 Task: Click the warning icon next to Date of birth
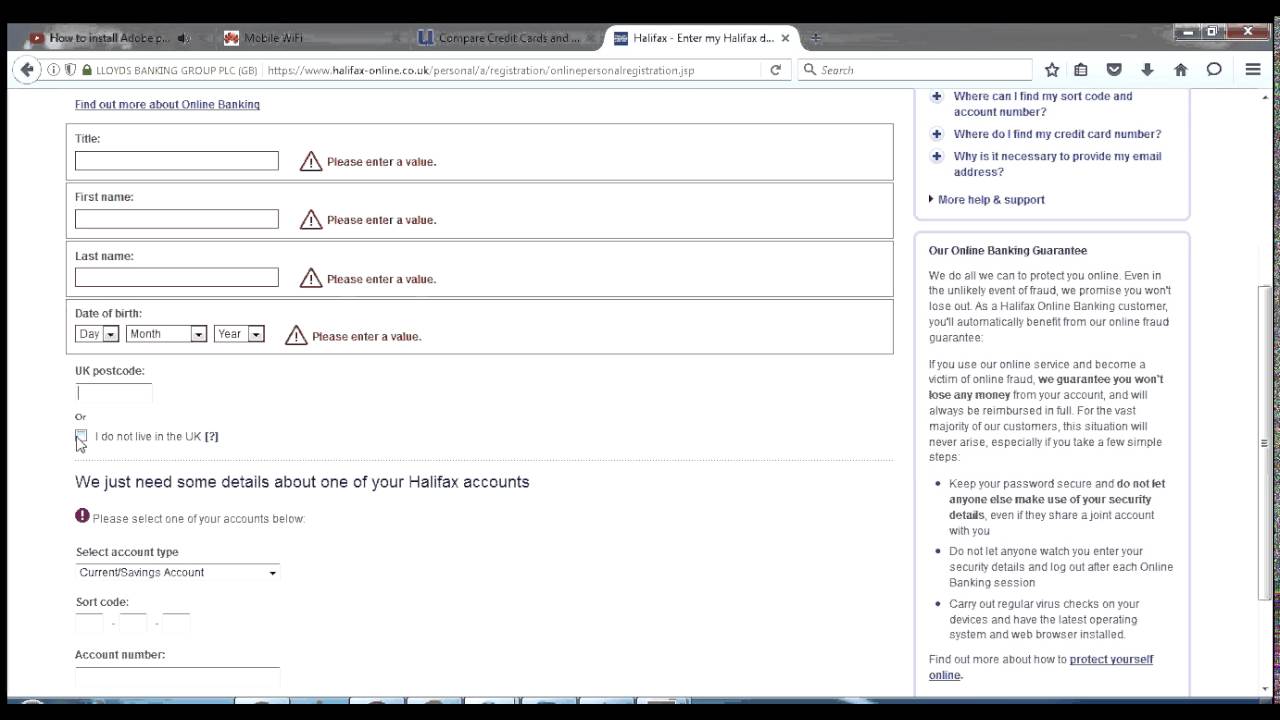pos(296,336)
